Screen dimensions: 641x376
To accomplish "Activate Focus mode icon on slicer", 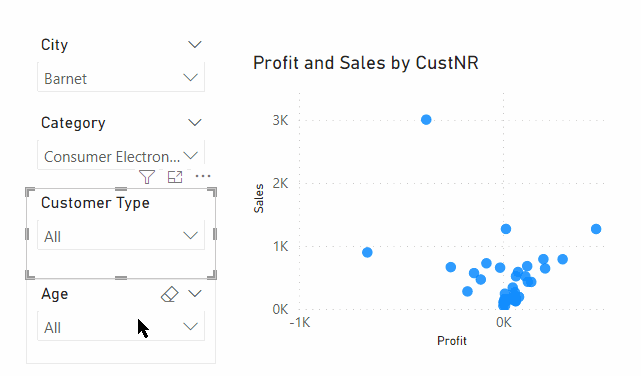I will [175, 177].
